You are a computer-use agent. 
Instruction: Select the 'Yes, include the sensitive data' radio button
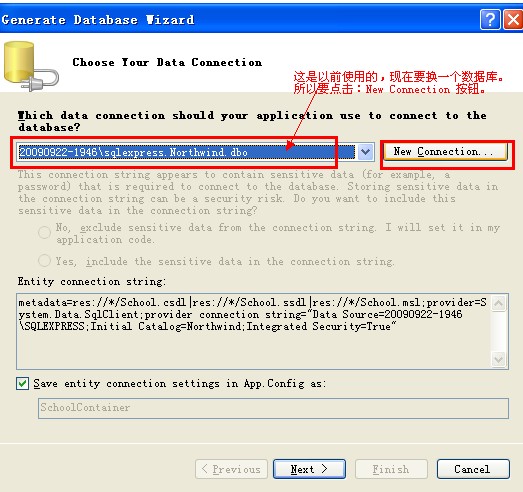(x=44, y=261)
